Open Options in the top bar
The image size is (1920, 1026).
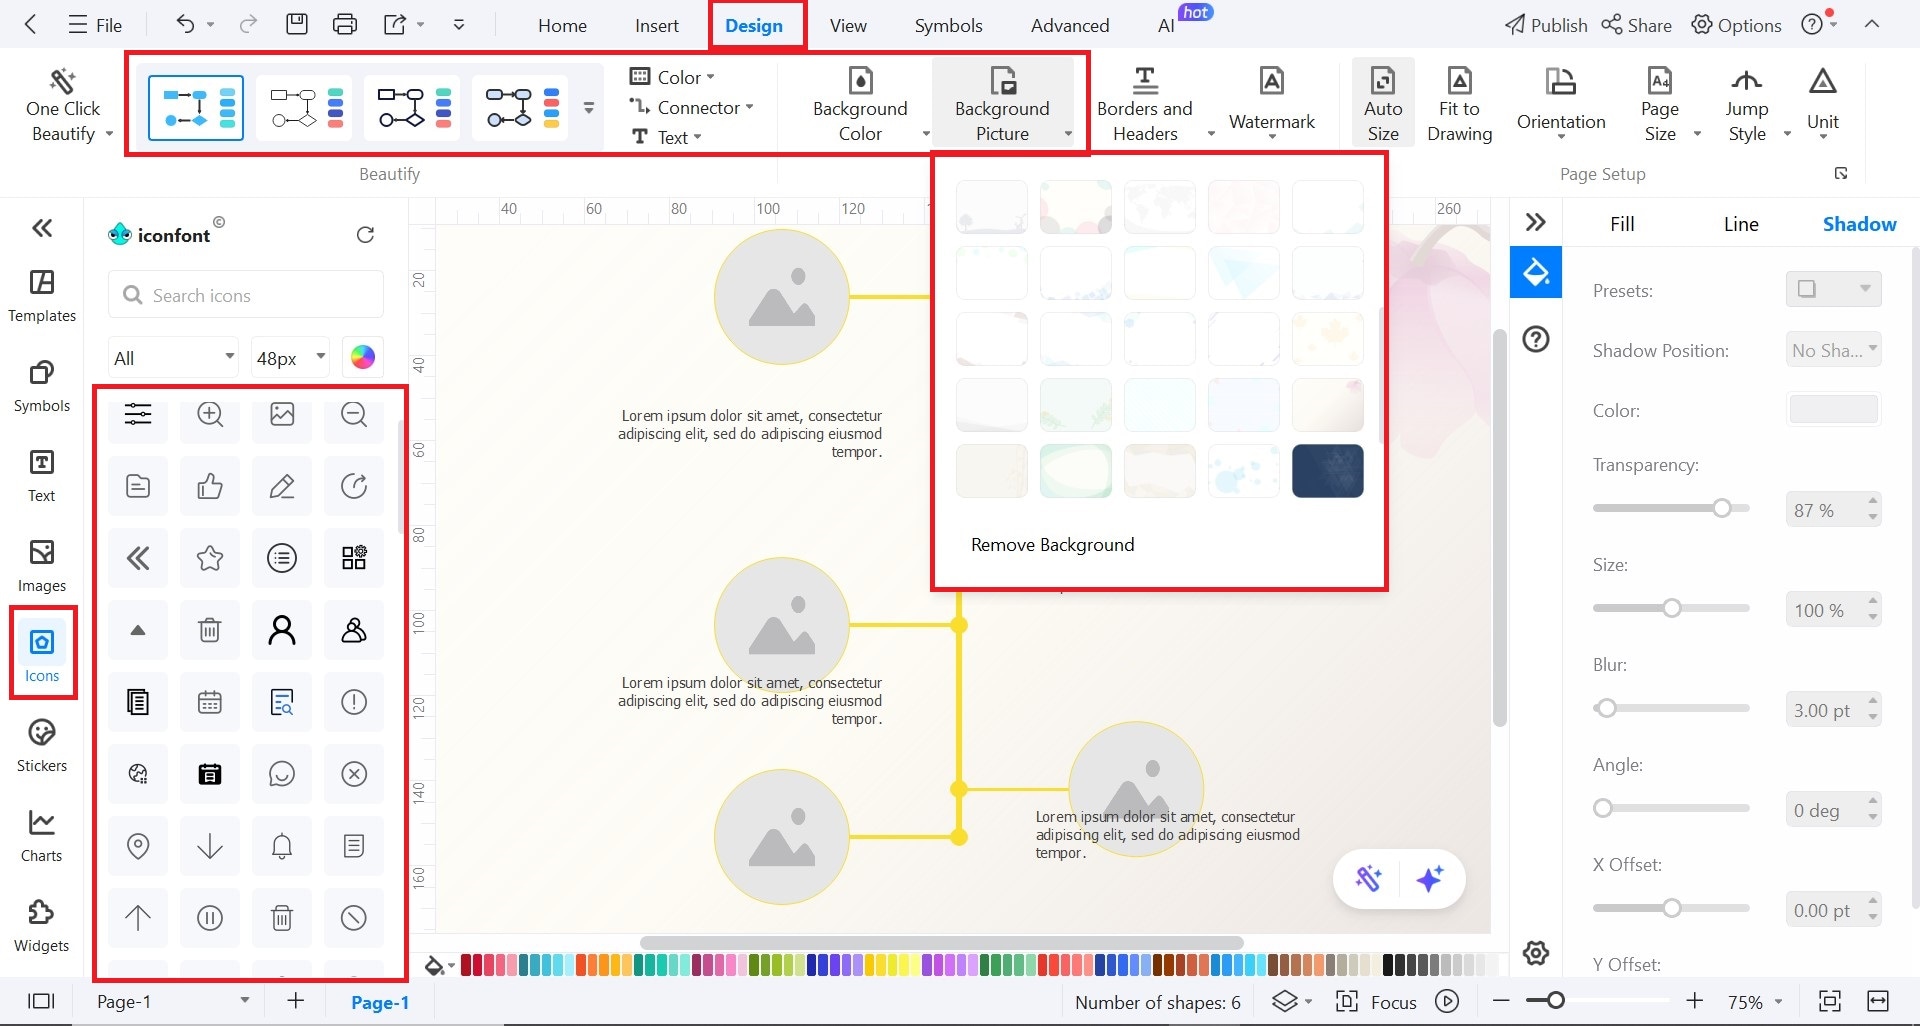tap(1736, 25)
